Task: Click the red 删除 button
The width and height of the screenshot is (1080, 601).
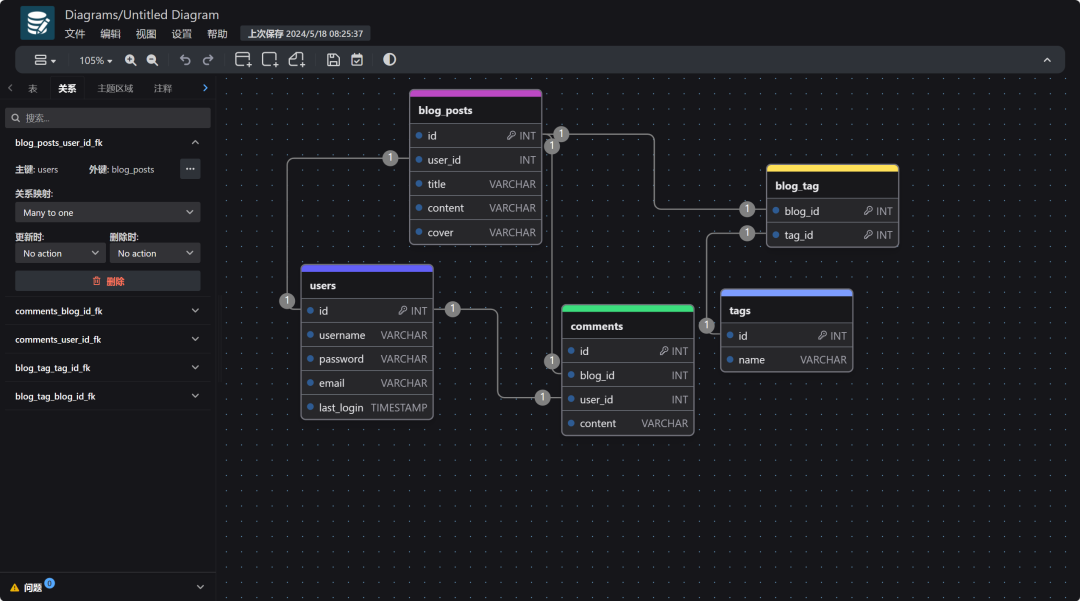Action: click(108, 281)
